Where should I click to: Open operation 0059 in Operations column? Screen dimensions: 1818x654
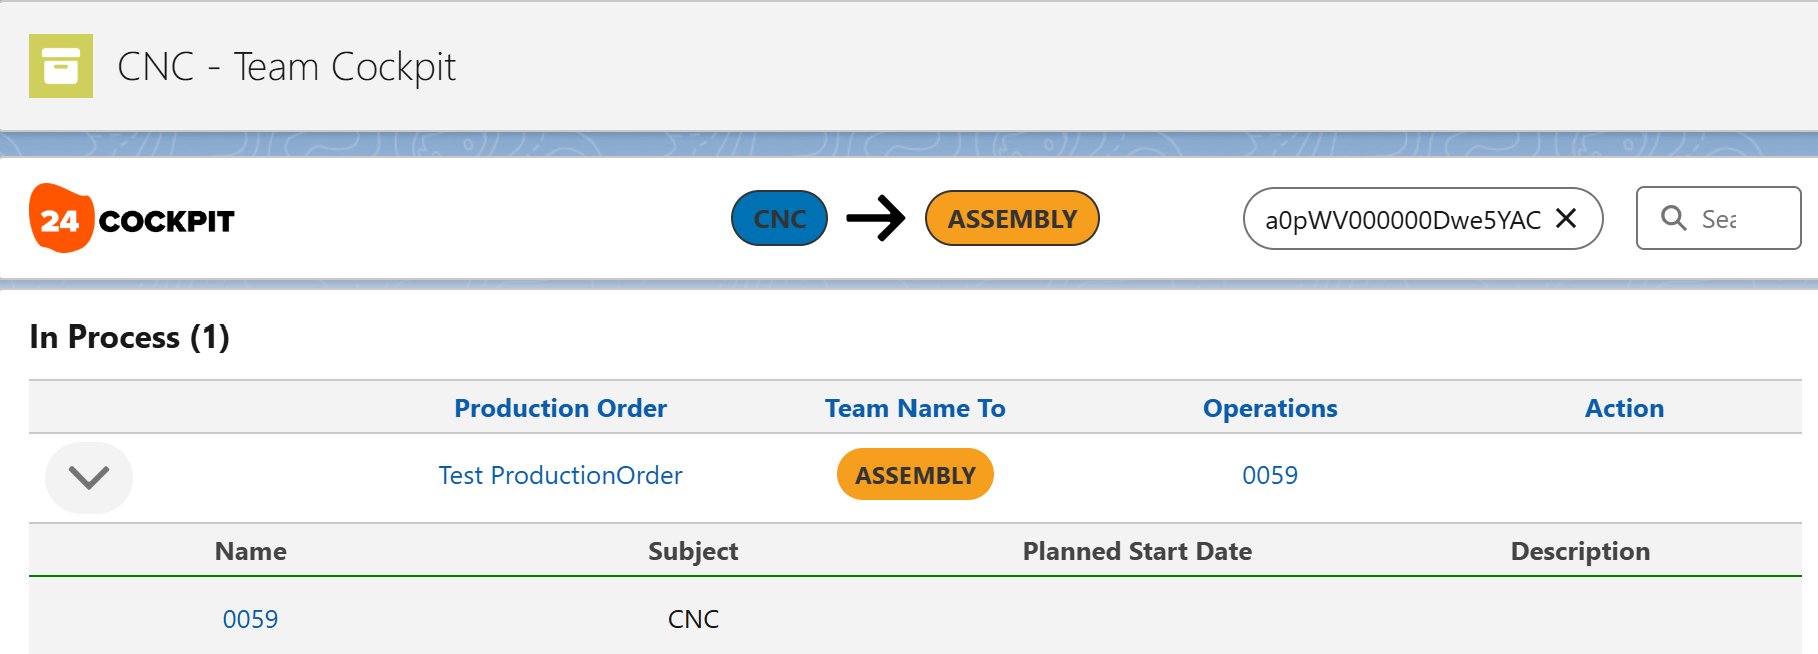(x=1270, y=475)
